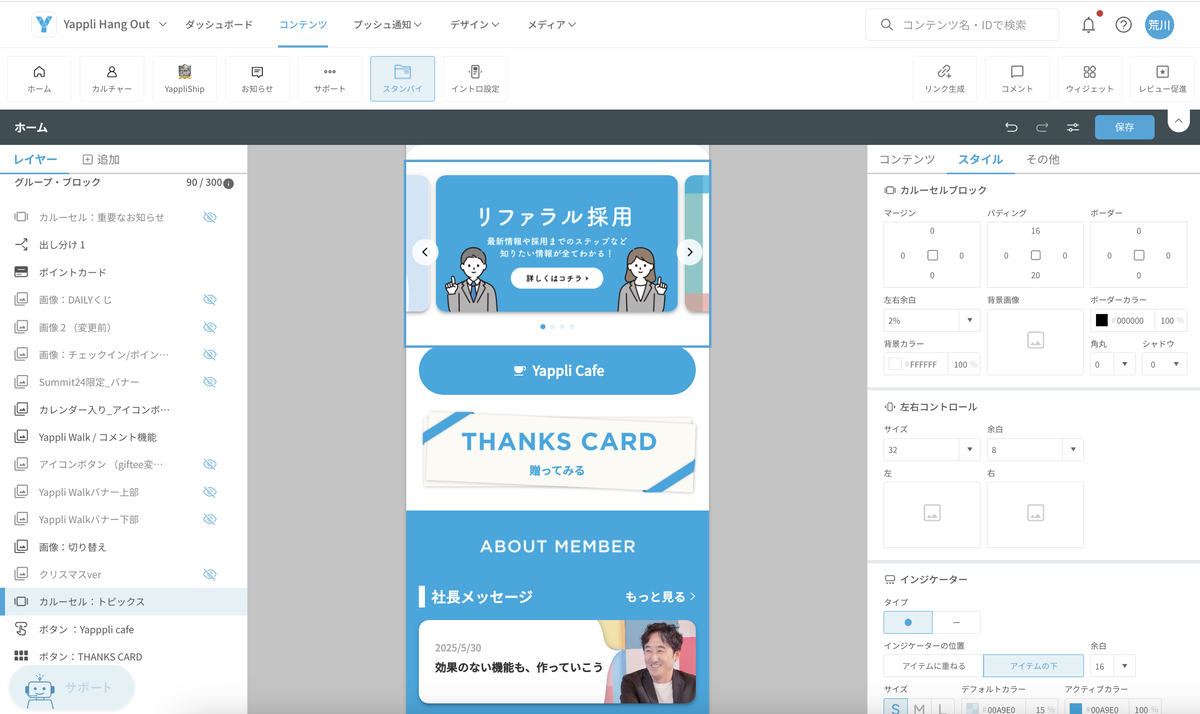Image resolution: width=1200 pixels, height=714 pixels.
Task: Redo the last edit
Action: 1042,127
